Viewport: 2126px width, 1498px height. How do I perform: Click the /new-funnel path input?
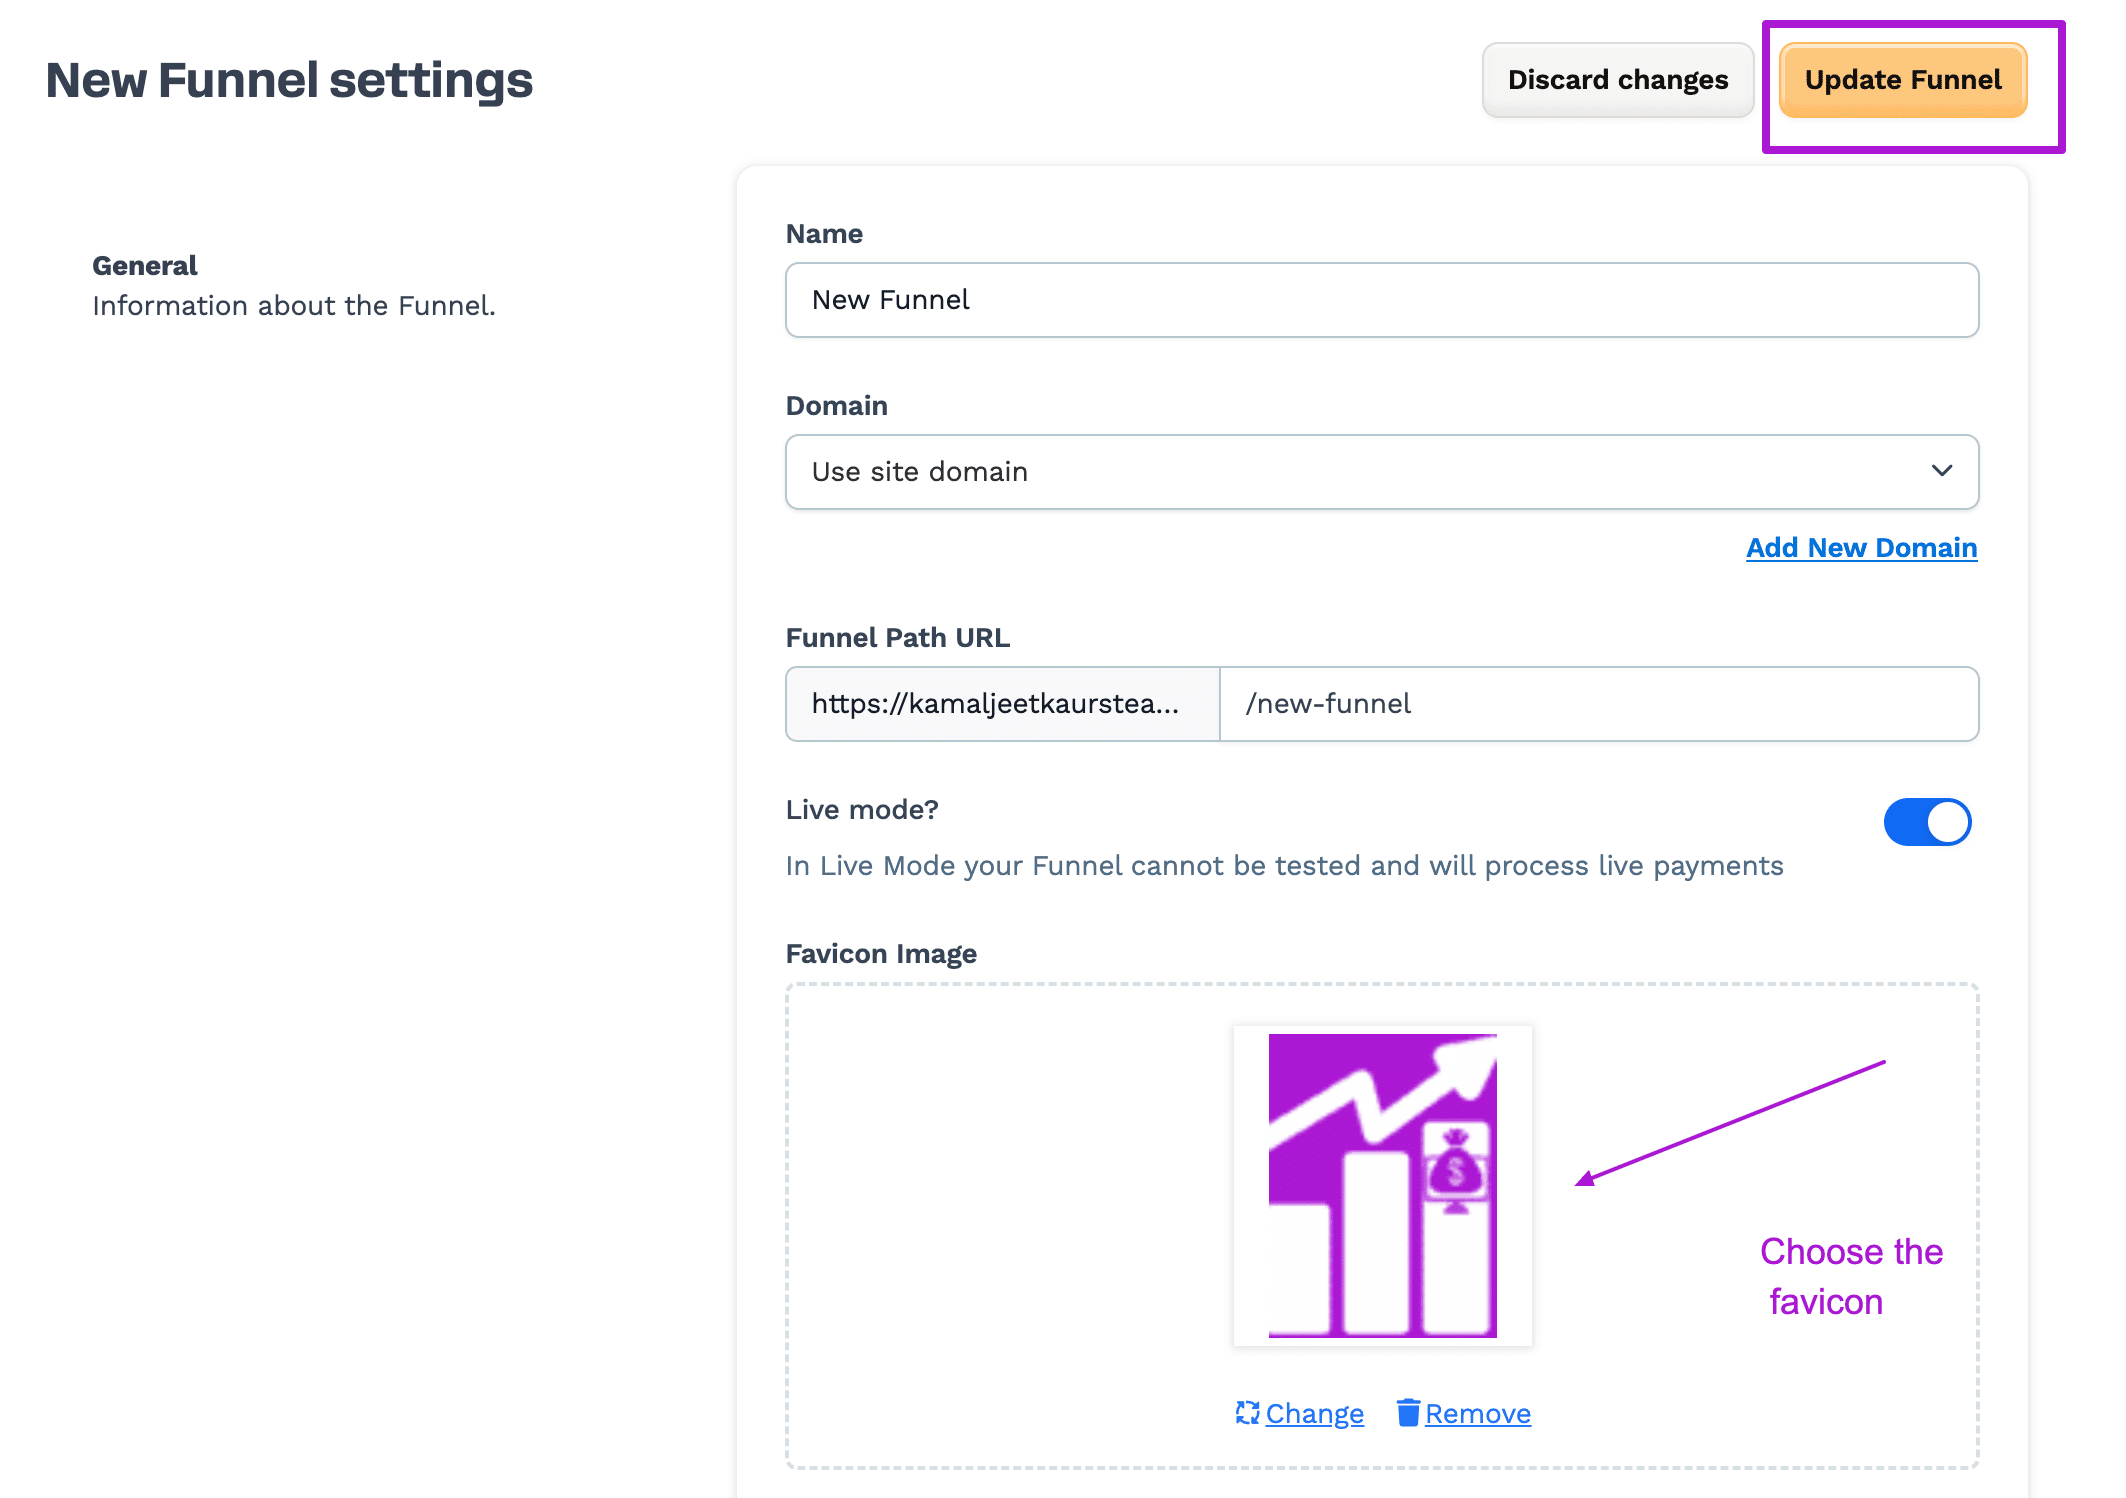tap(1598, 704)
